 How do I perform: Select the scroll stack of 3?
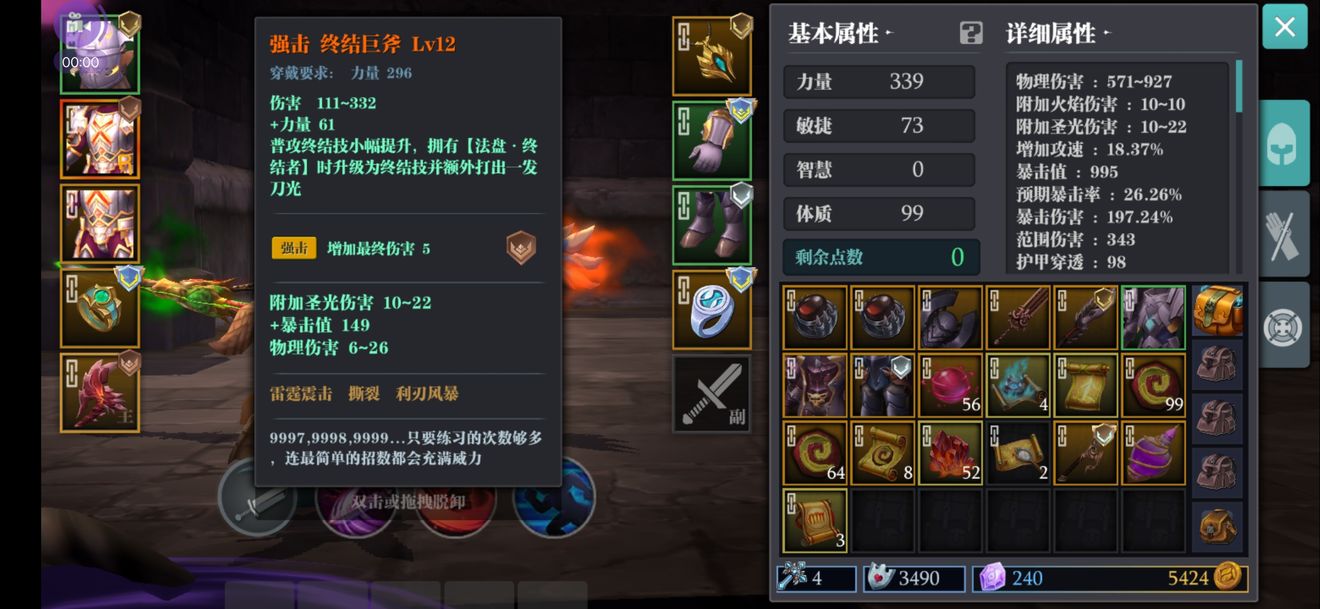point(816,521)
